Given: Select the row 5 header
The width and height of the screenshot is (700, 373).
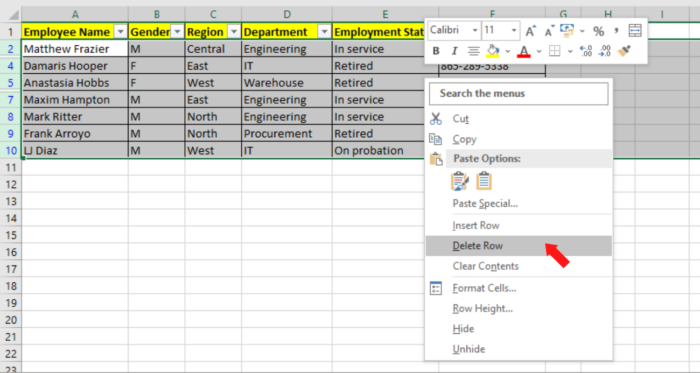Looking at the screenshot, I should [x=11, y=83].
